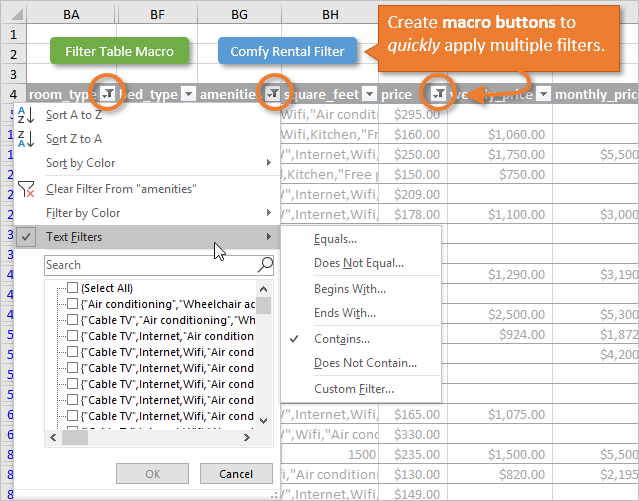639x501 pixels.
Task: Click the search magnifier icon
Action: click(265, 265)
